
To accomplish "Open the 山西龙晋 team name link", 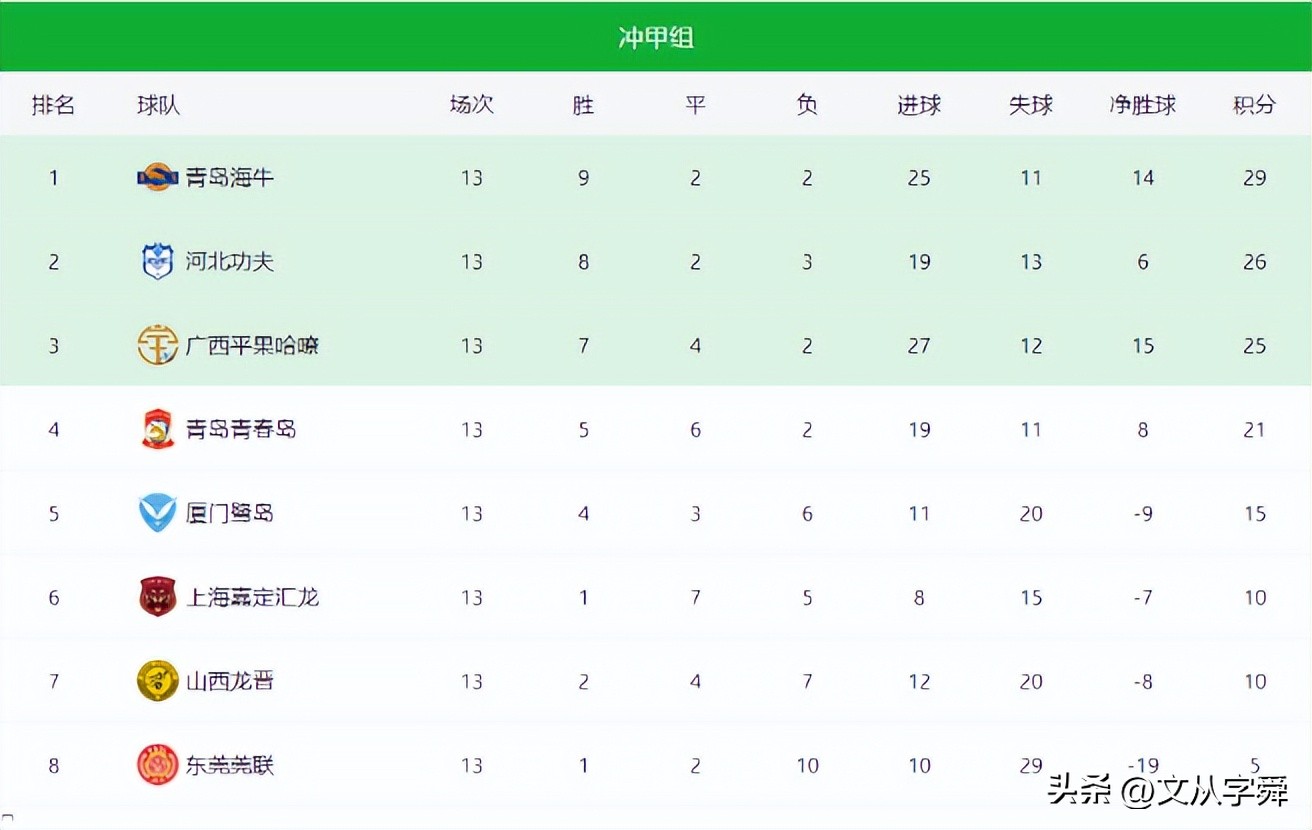I will [x=229, y=682].
